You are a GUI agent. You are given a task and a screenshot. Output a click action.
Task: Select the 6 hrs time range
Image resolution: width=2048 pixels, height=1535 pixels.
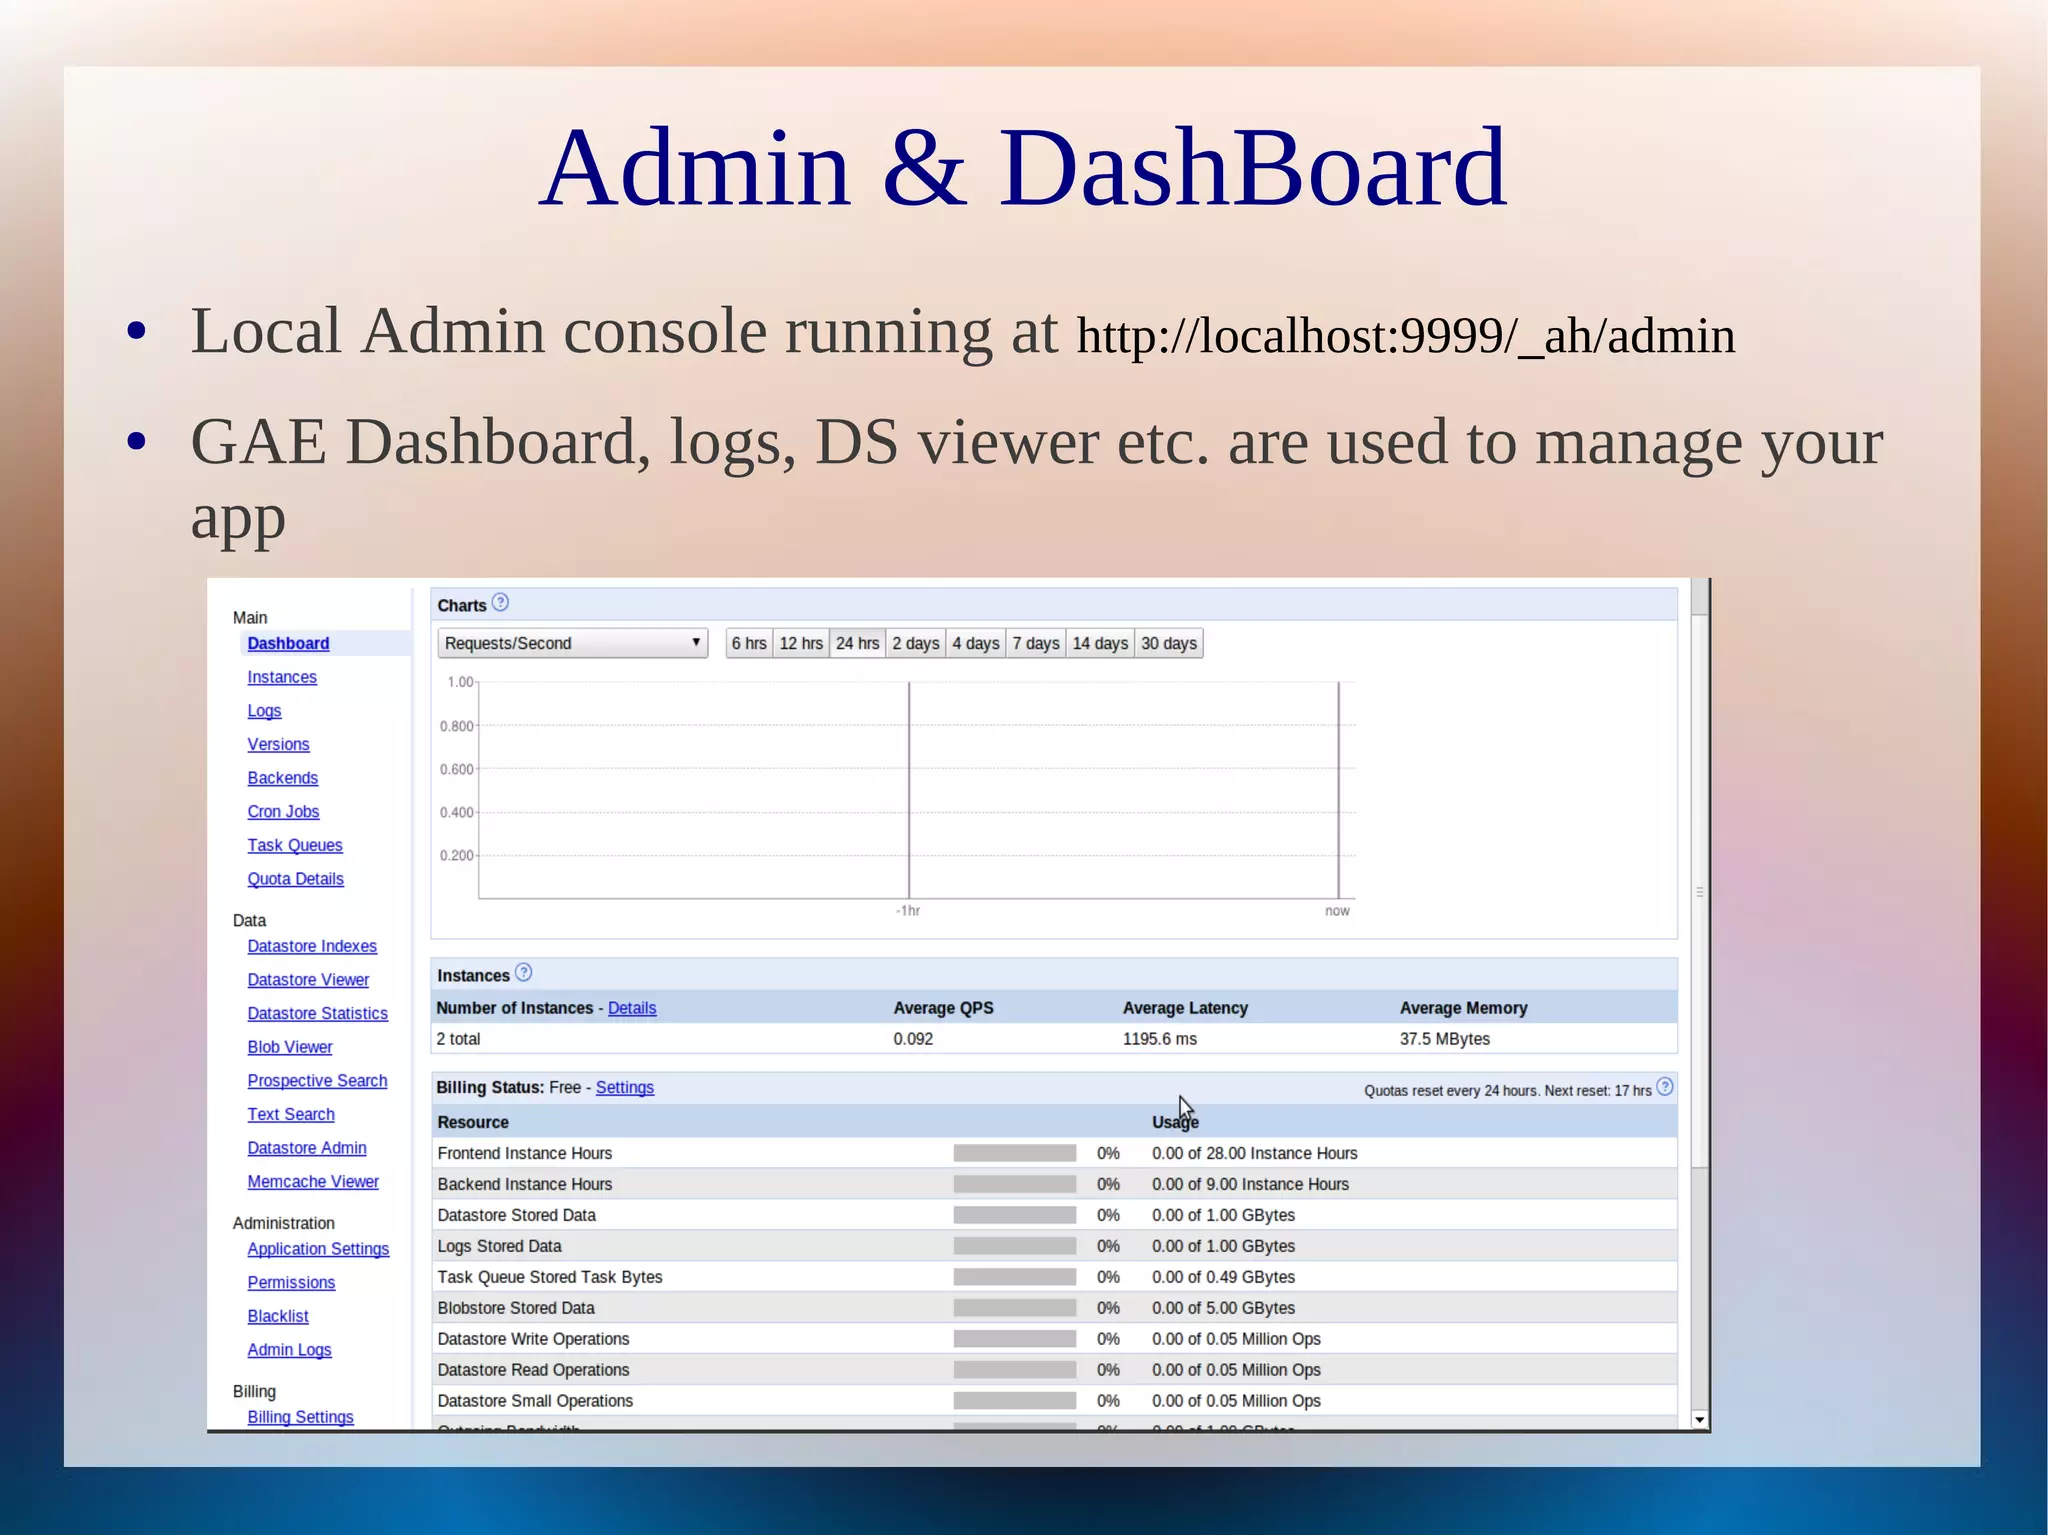748,643
